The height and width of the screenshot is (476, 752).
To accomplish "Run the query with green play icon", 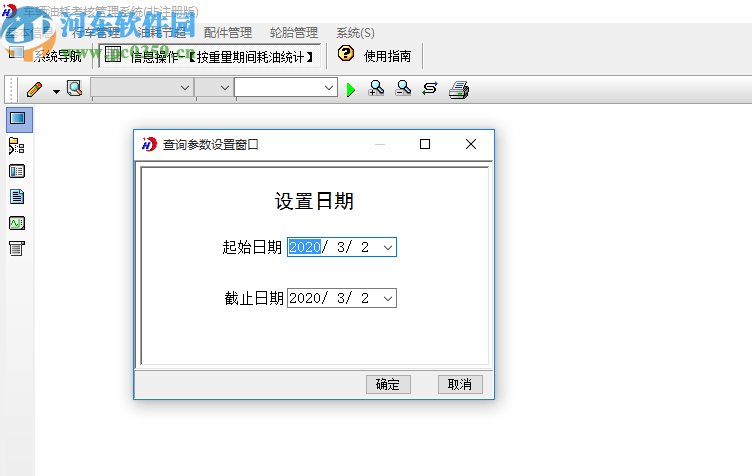I will click(x=351, y=90).
